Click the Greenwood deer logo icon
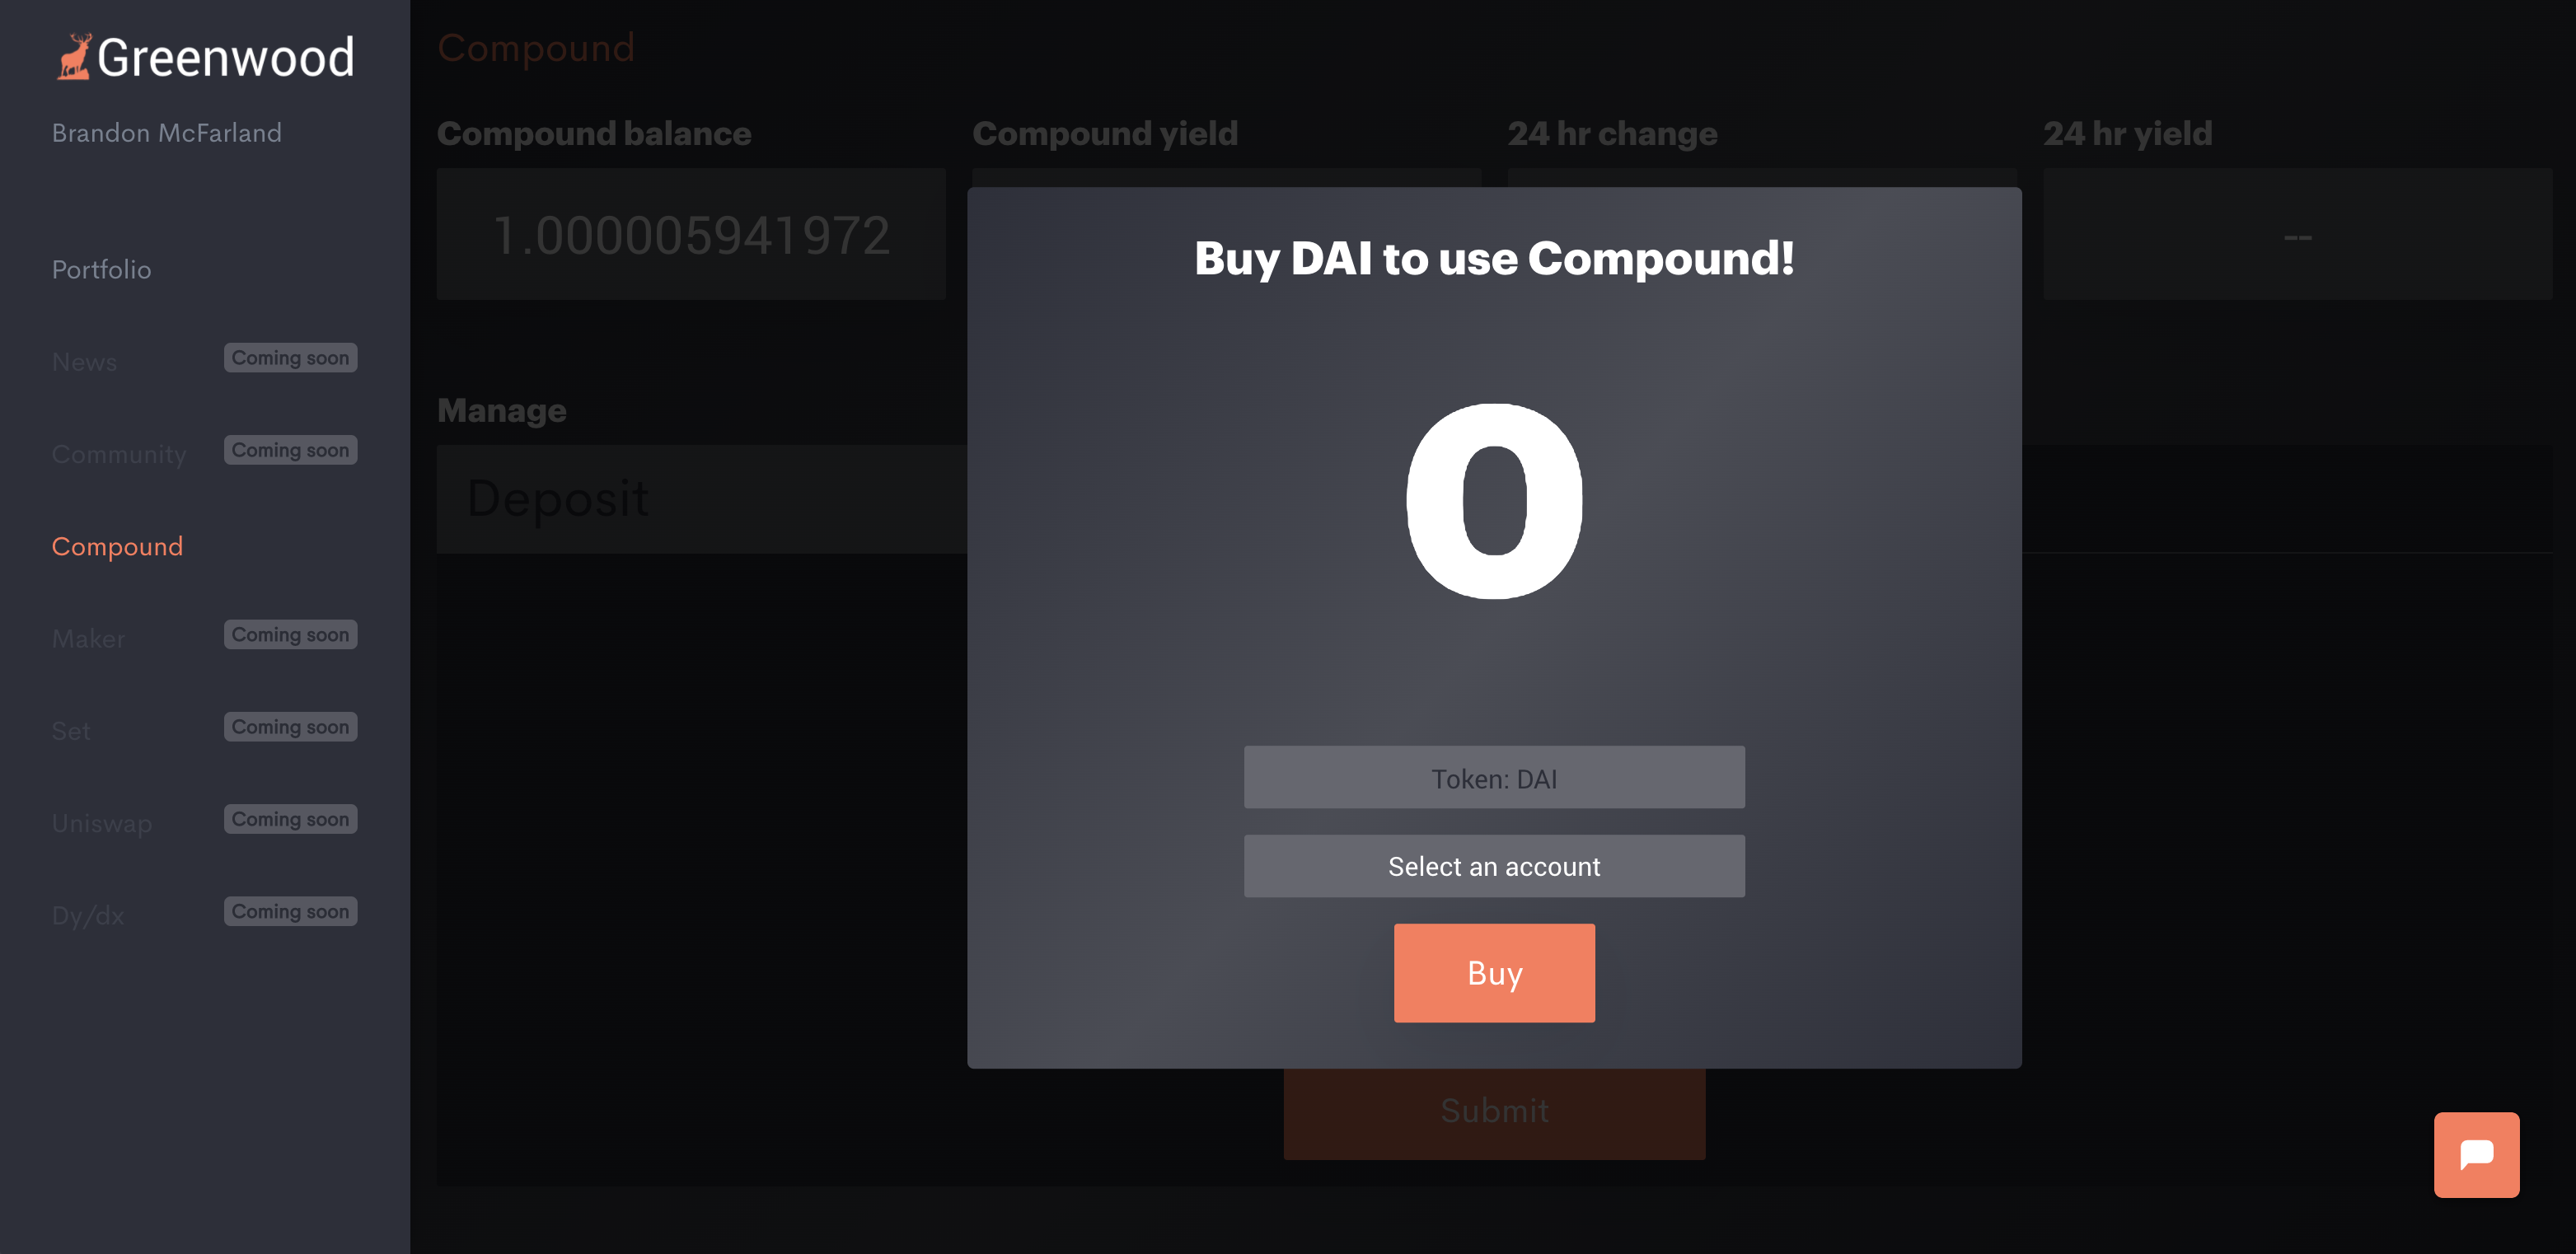 pyautogui.click(x=74, y=57)
